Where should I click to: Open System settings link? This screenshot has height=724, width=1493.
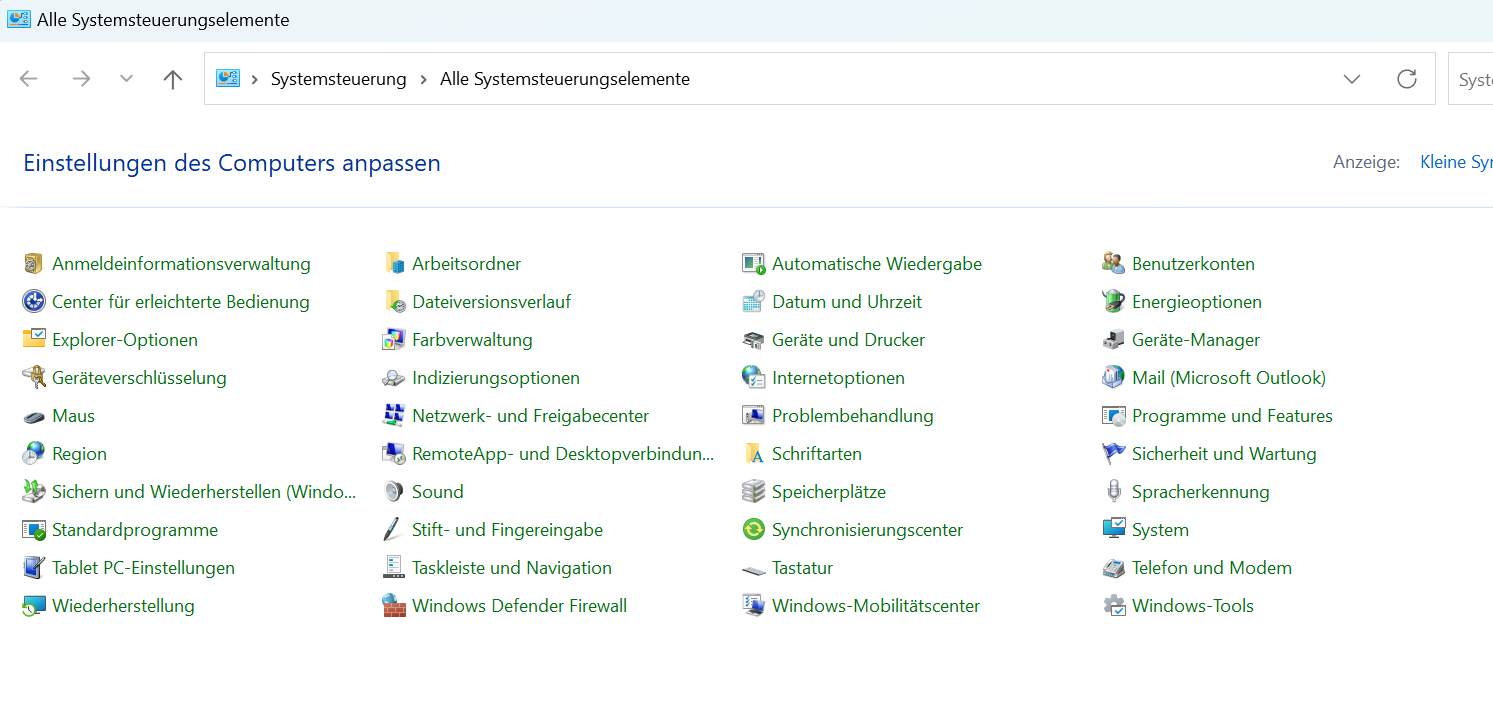[x=1160, y=530]
